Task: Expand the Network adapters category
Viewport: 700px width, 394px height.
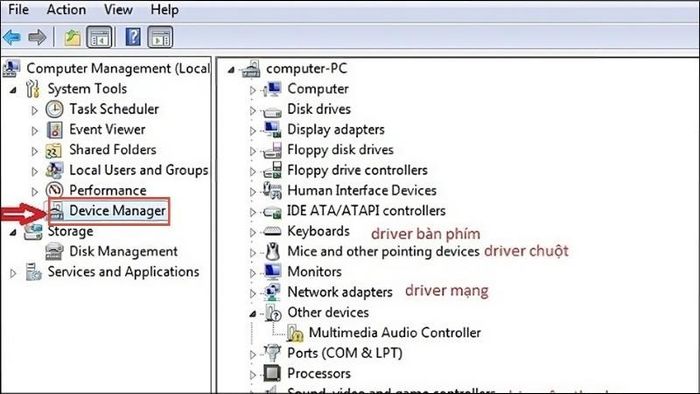Action: pyautogui.click(x=253, y=293)
